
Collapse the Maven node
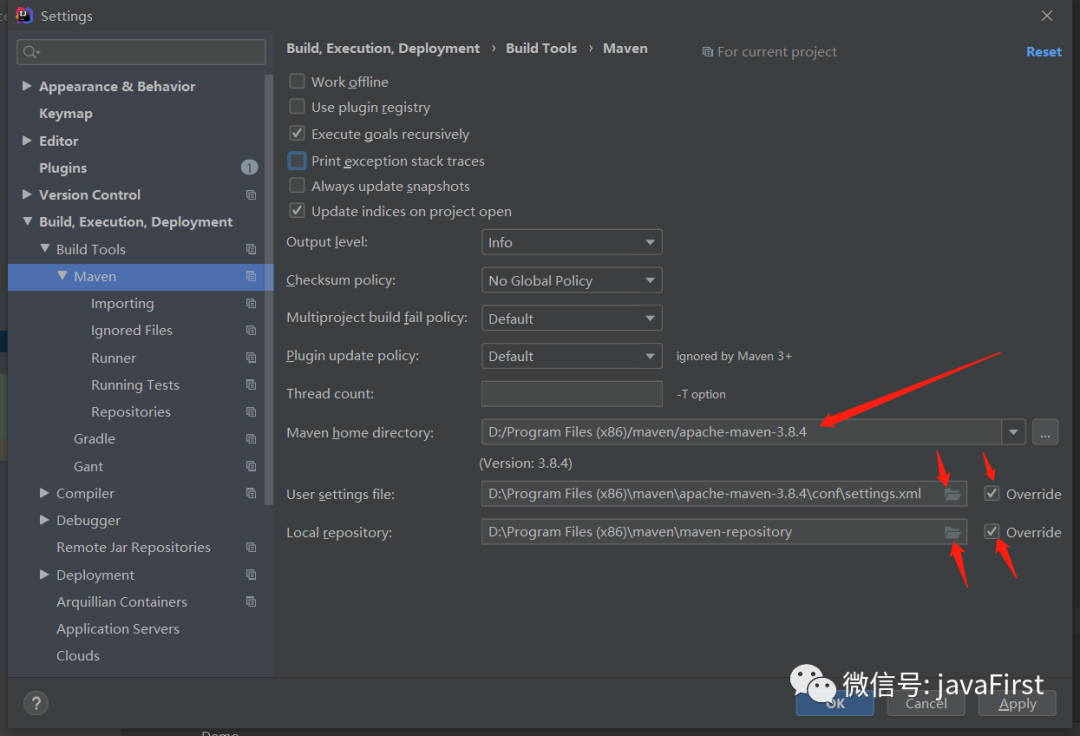[62, 275]
